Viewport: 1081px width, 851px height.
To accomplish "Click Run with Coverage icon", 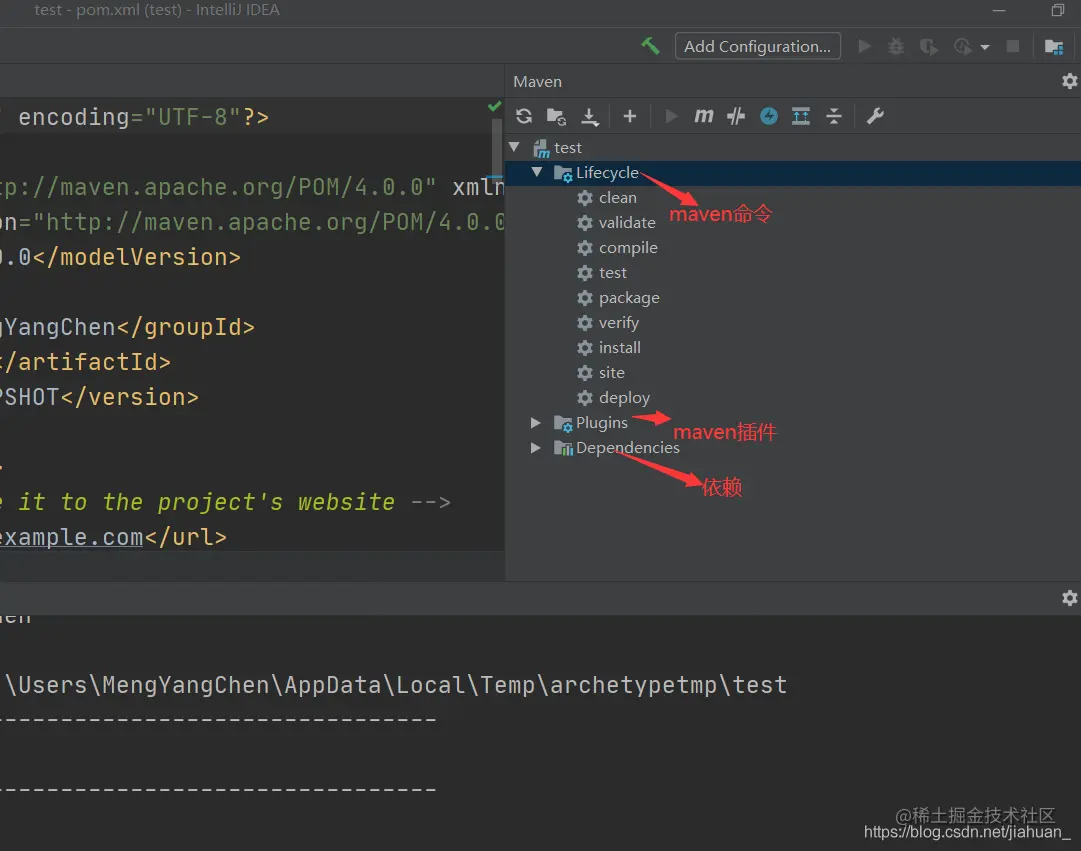I will [929, 47].
